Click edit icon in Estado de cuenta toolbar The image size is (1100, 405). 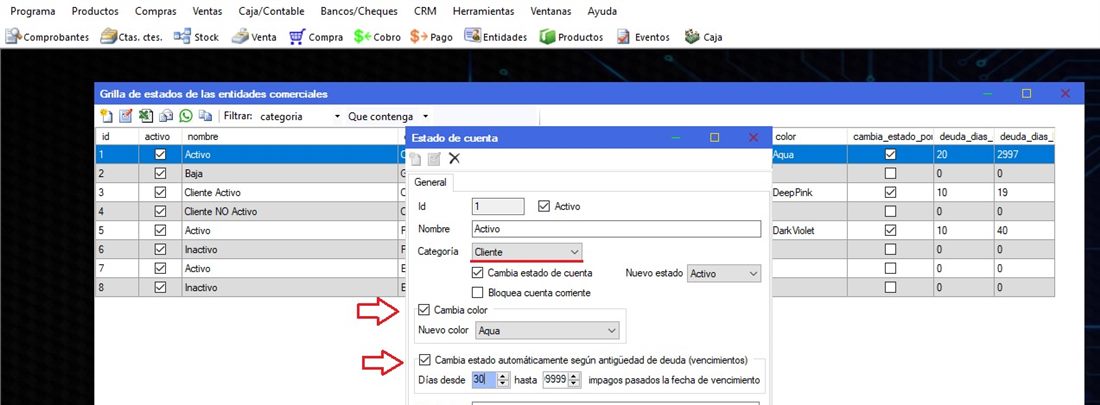435,159
